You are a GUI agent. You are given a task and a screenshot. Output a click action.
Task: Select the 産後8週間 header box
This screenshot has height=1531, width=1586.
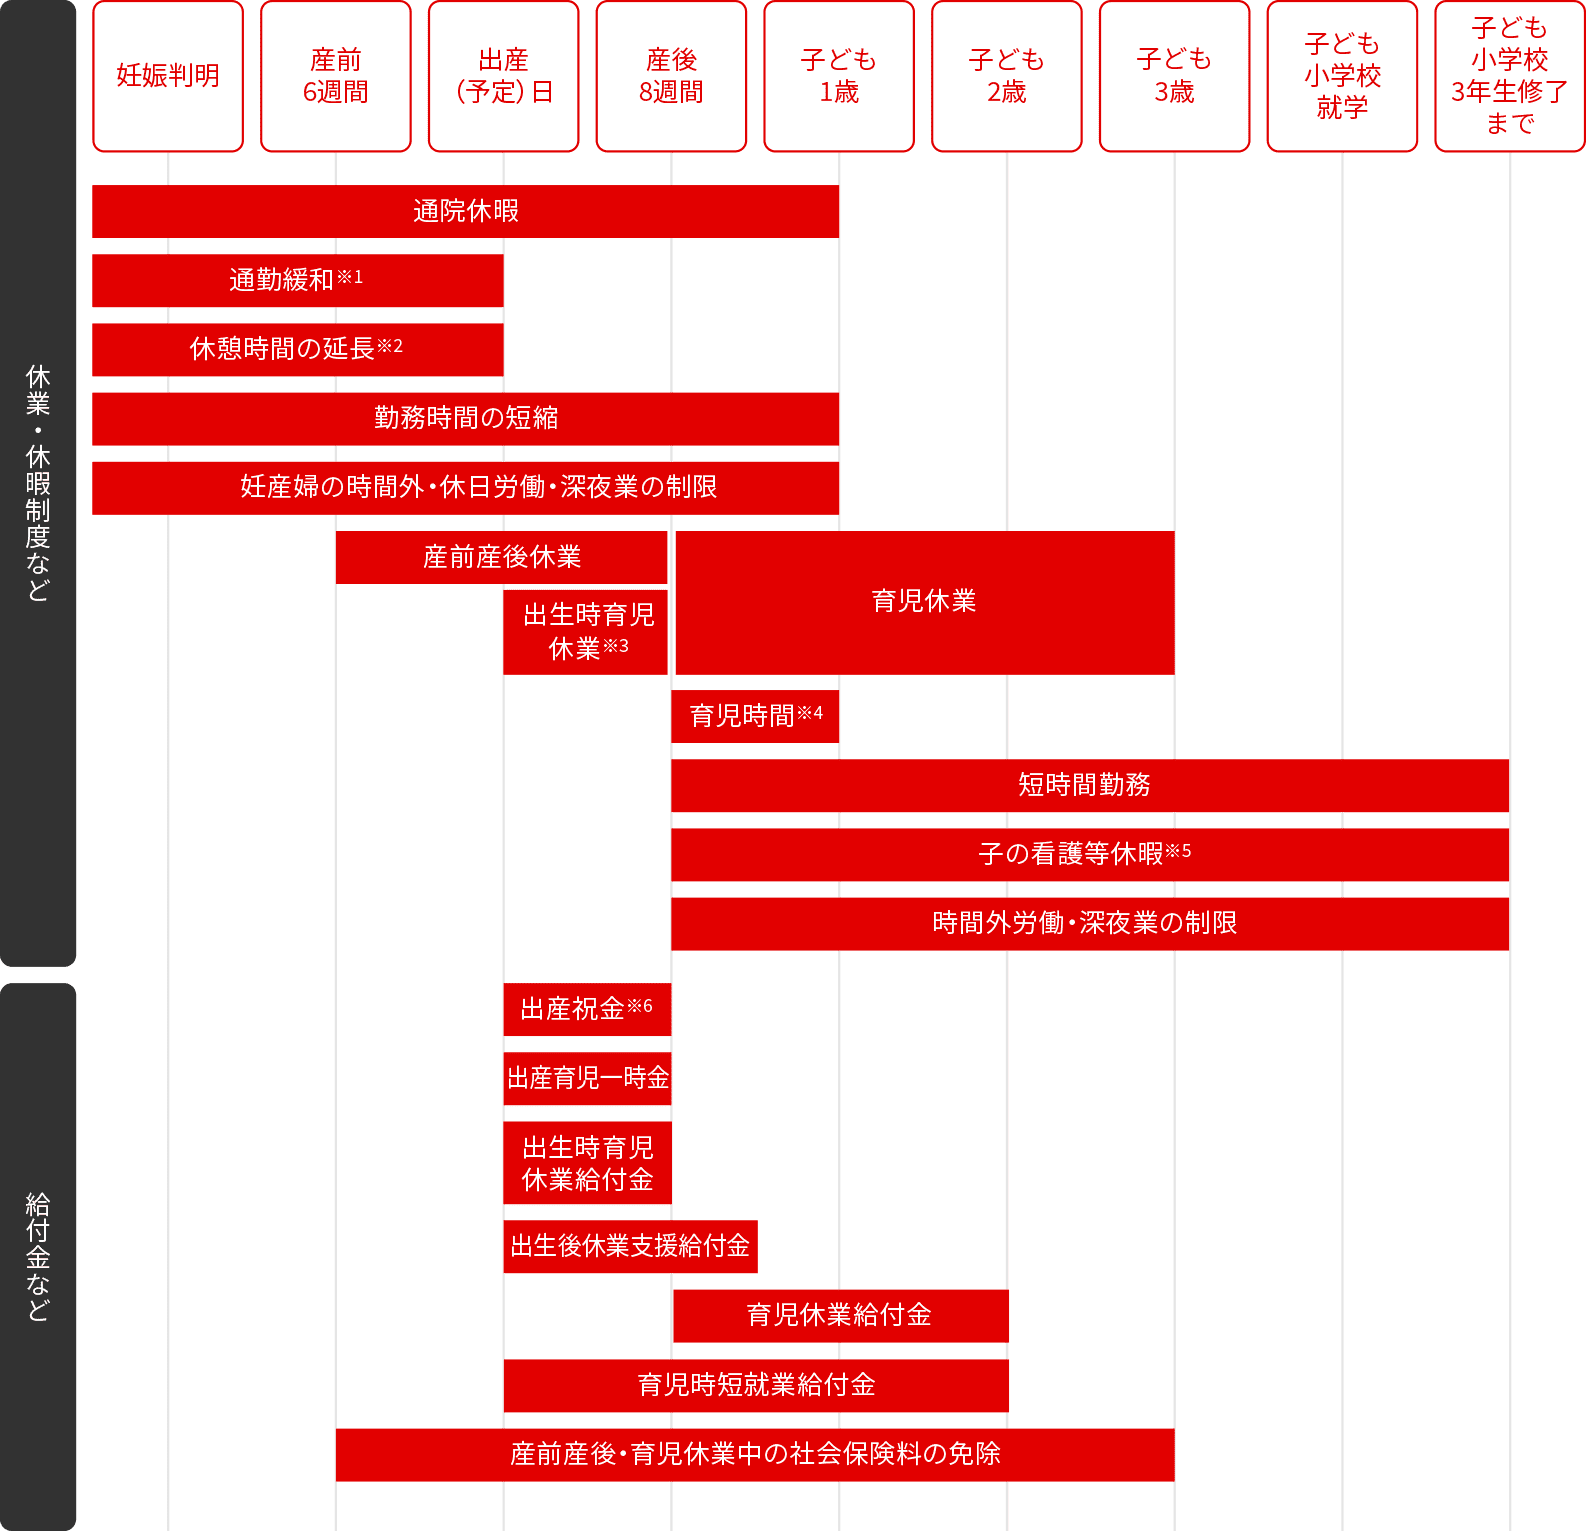point(671,76)
